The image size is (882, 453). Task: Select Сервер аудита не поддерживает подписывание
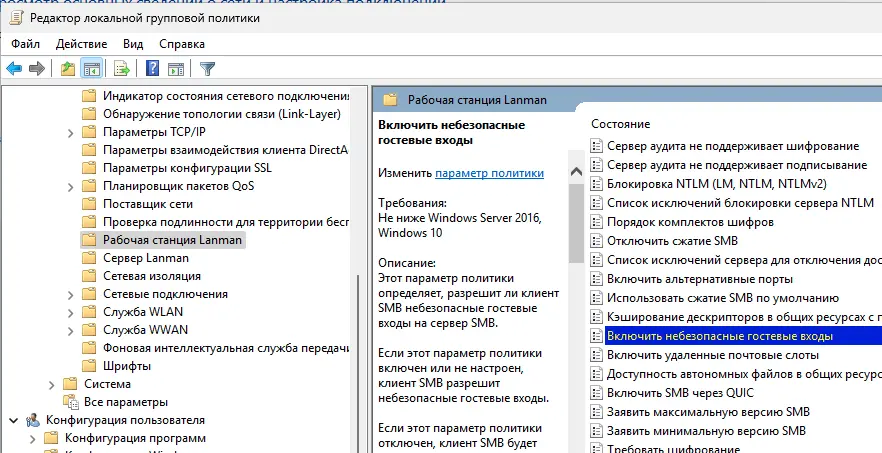pos(737,165)
